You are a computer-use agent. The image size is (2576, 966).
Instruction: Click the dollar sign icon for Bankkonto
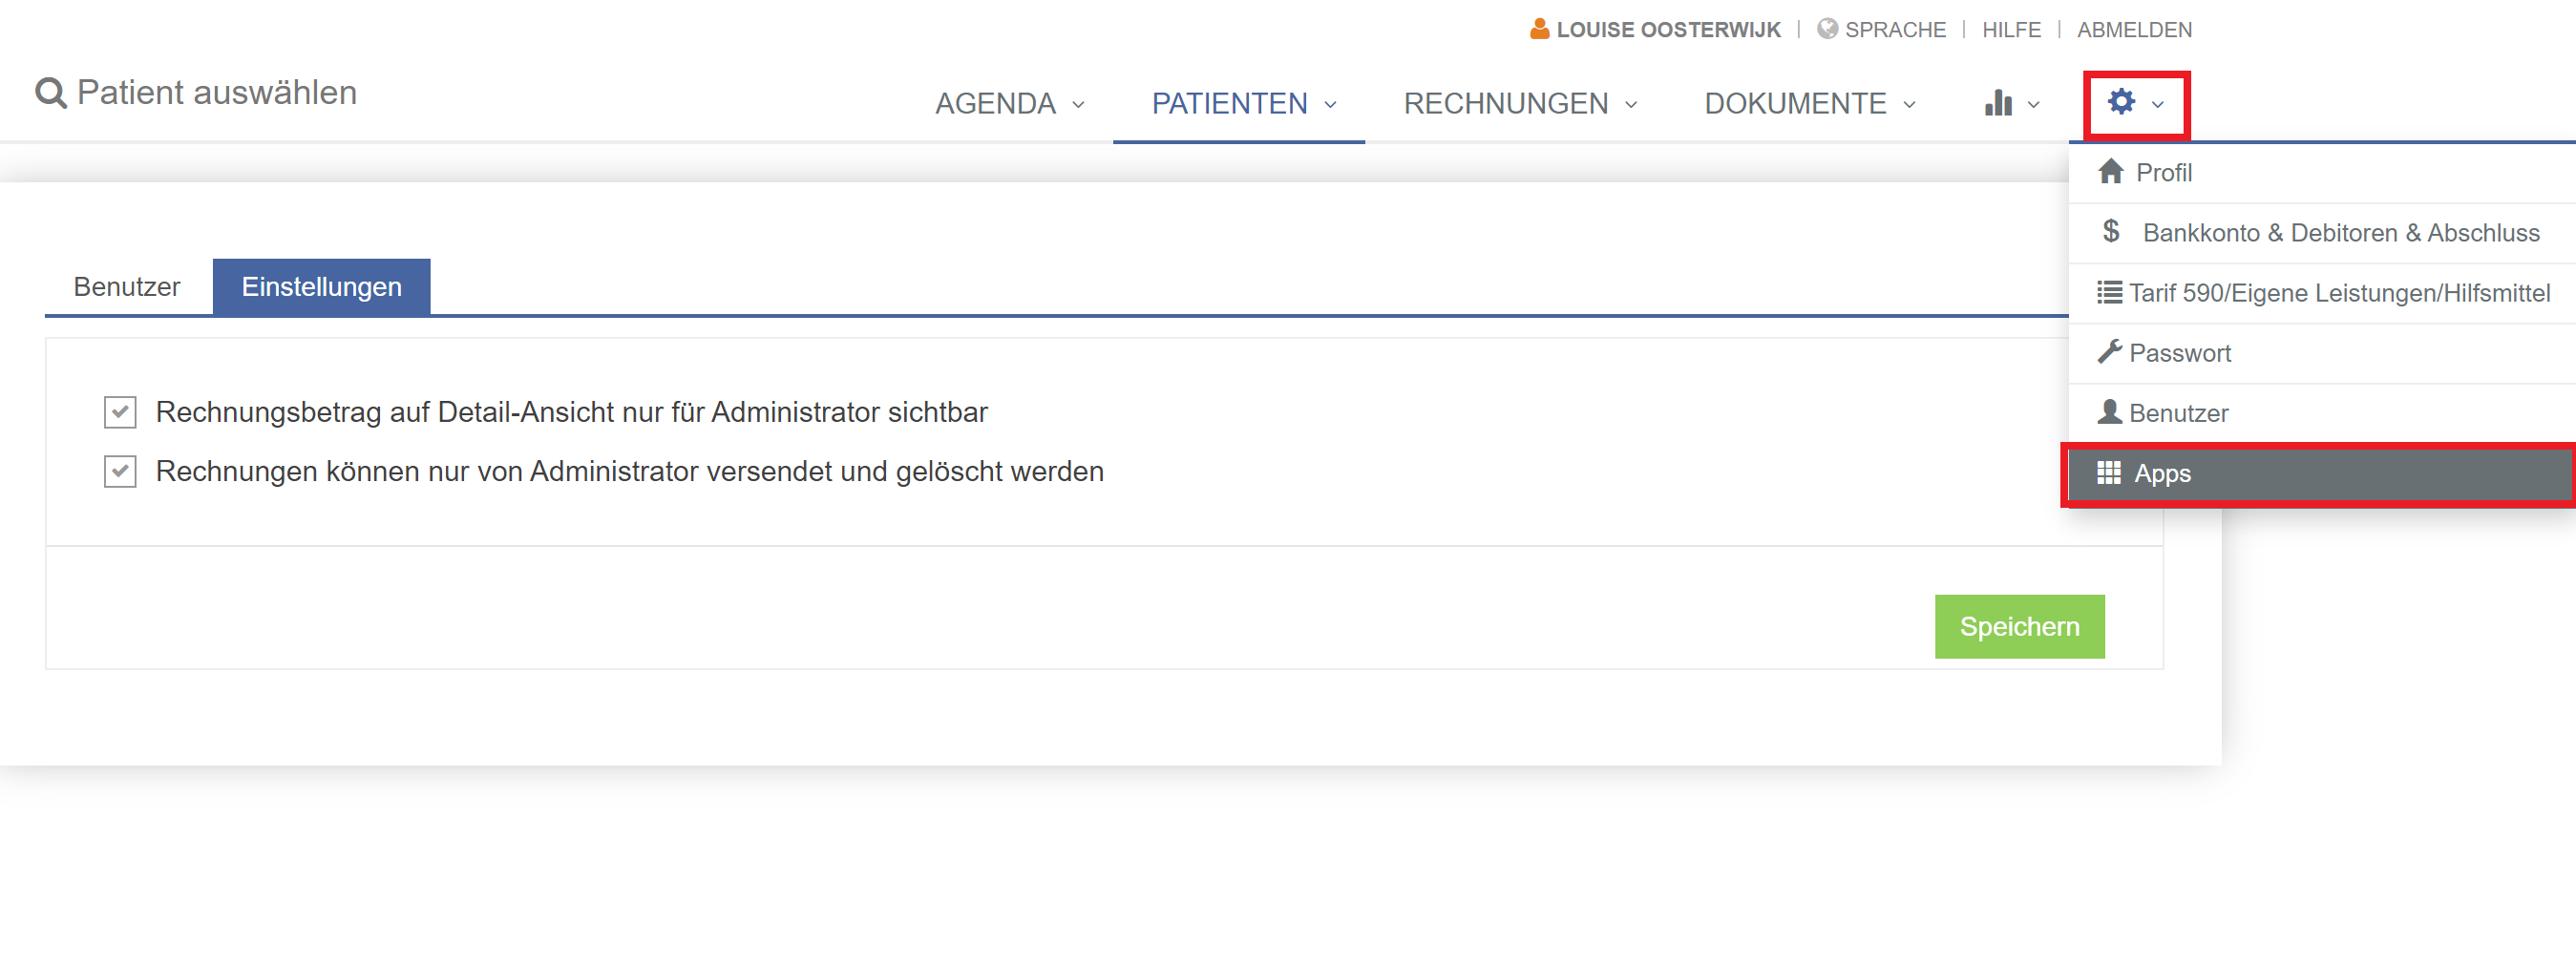tap(2111, 232)
